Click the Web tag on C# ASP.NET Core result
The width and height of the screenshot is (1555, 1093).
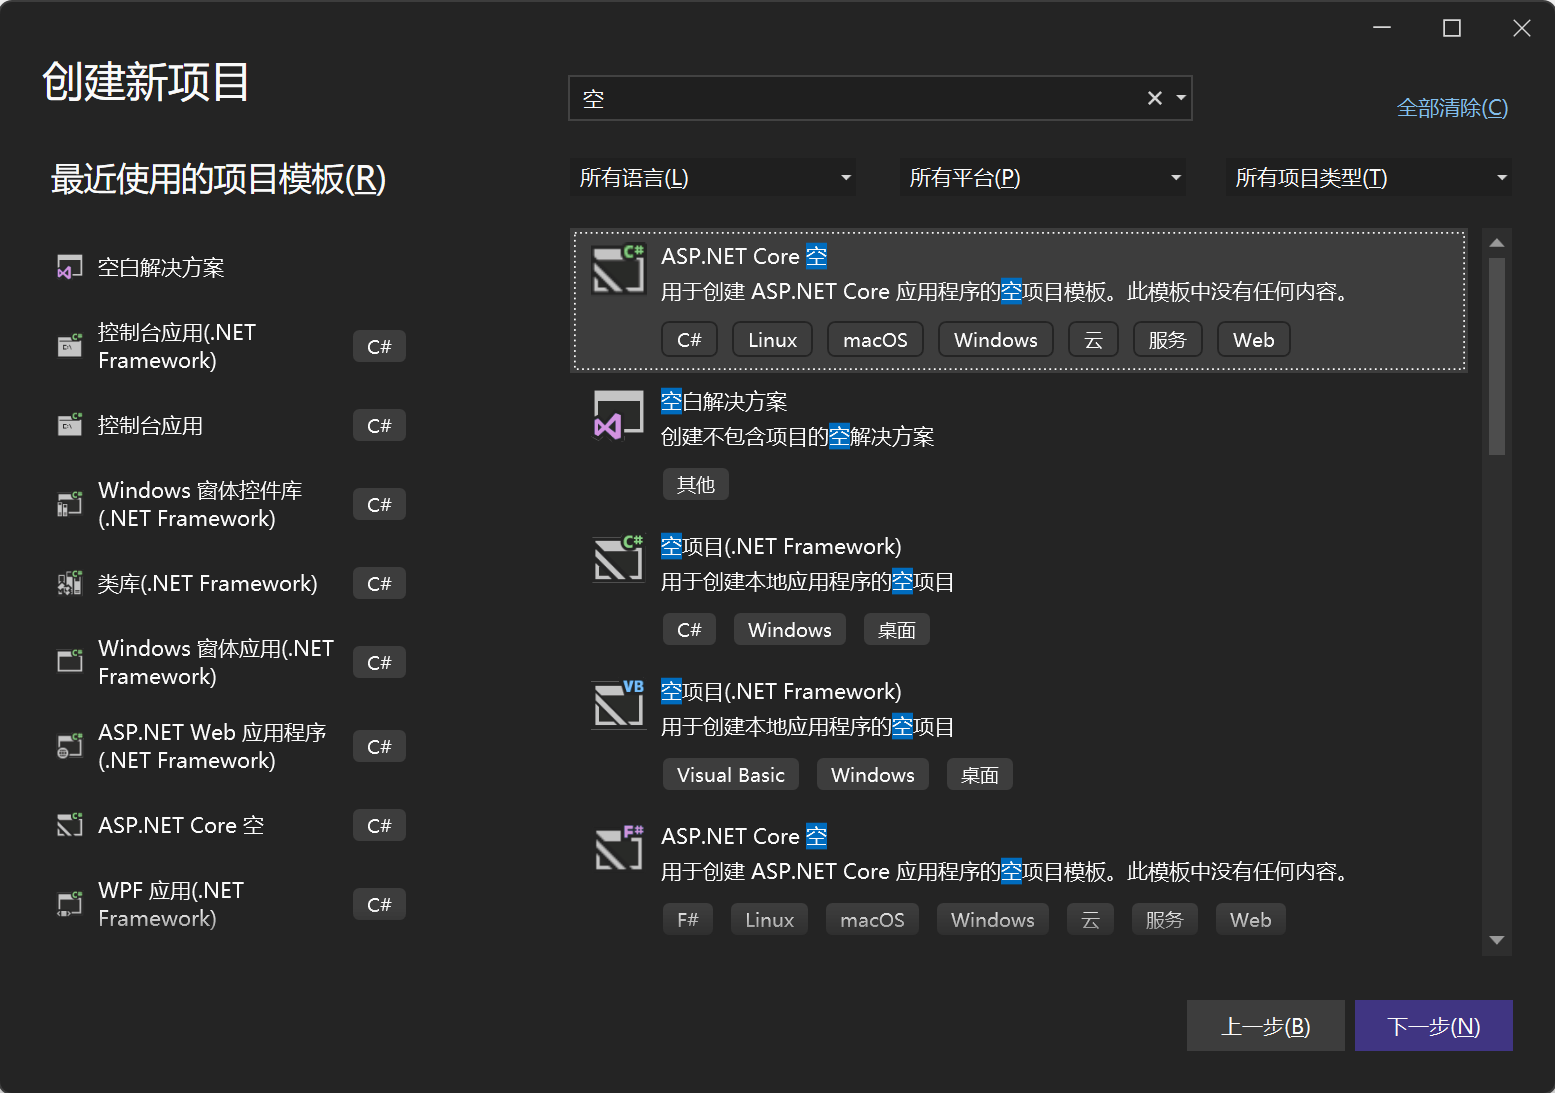1254,340
